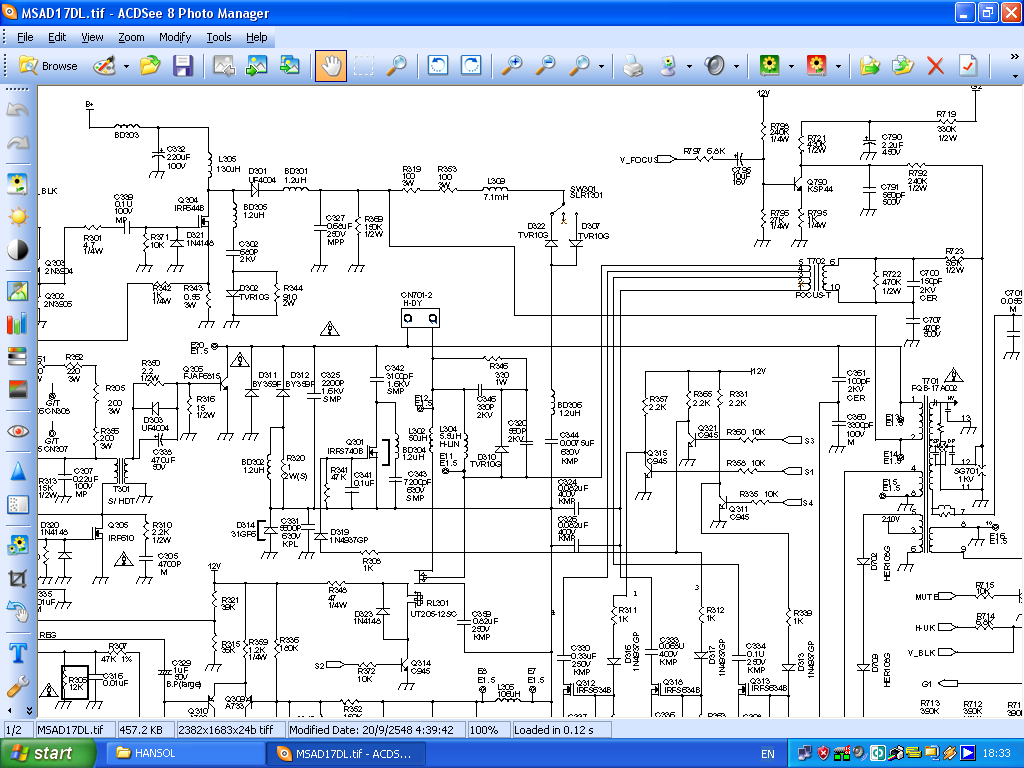Open the colored bar chart tool
Screen dimensions: 1024x768
pyautogui.click(x=18, y=324)
